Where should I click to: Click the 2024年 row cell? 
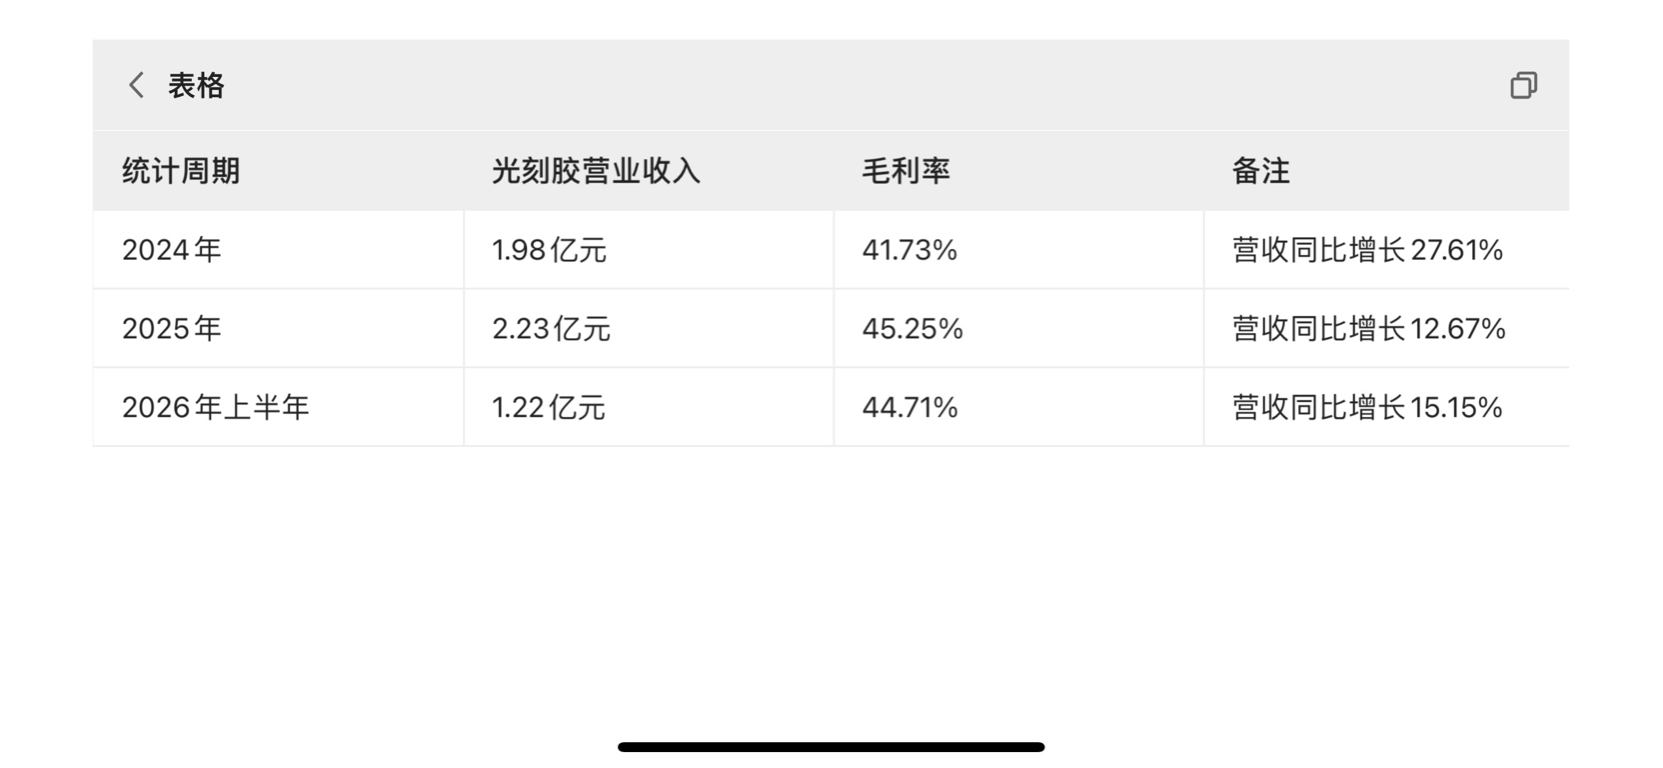pyautogui.click(x=278, y=250)
